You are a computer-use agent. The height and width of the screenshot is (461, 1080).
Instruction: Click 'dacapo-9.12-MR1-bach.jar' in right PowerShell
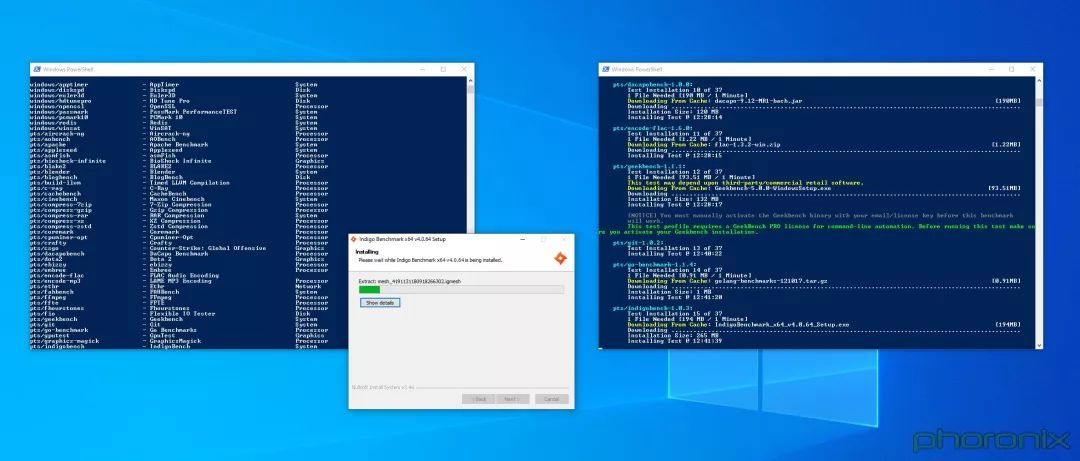(758, 101)
